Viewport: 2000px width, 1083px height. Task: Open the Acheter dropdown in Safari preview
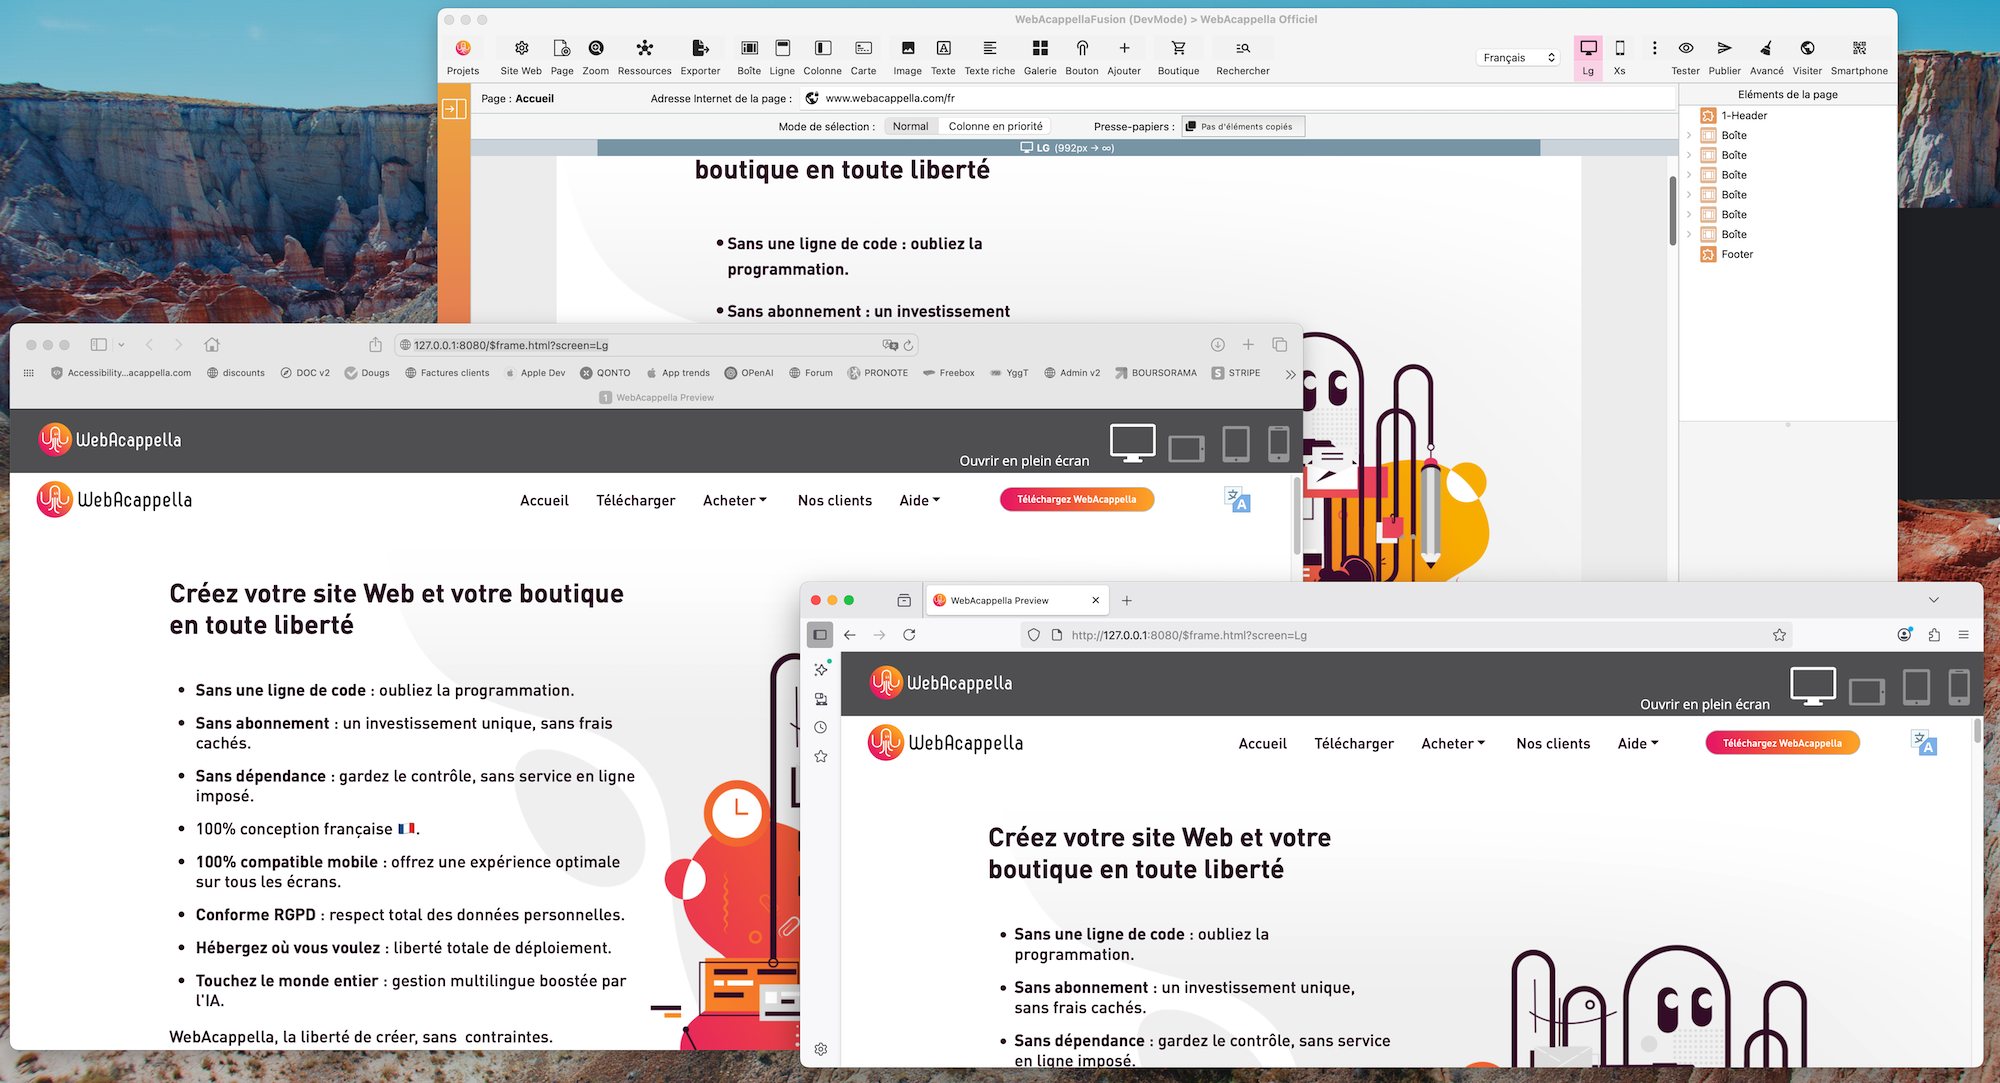pyautogui.click(x=734, y=500)
